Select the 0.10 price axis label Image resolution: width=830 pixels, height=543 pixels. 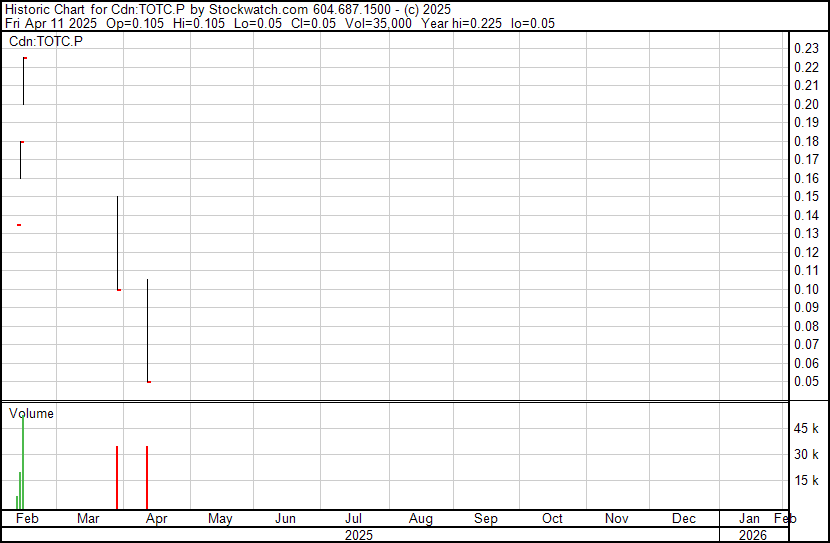806,289
